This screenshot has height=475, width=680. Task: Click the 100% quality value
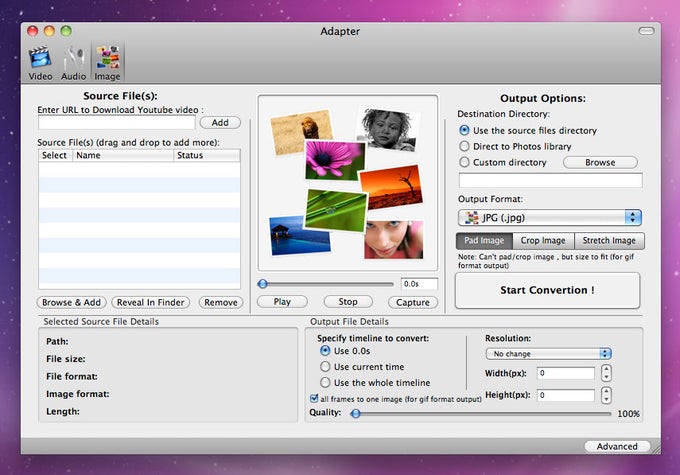tap(628, 413)
